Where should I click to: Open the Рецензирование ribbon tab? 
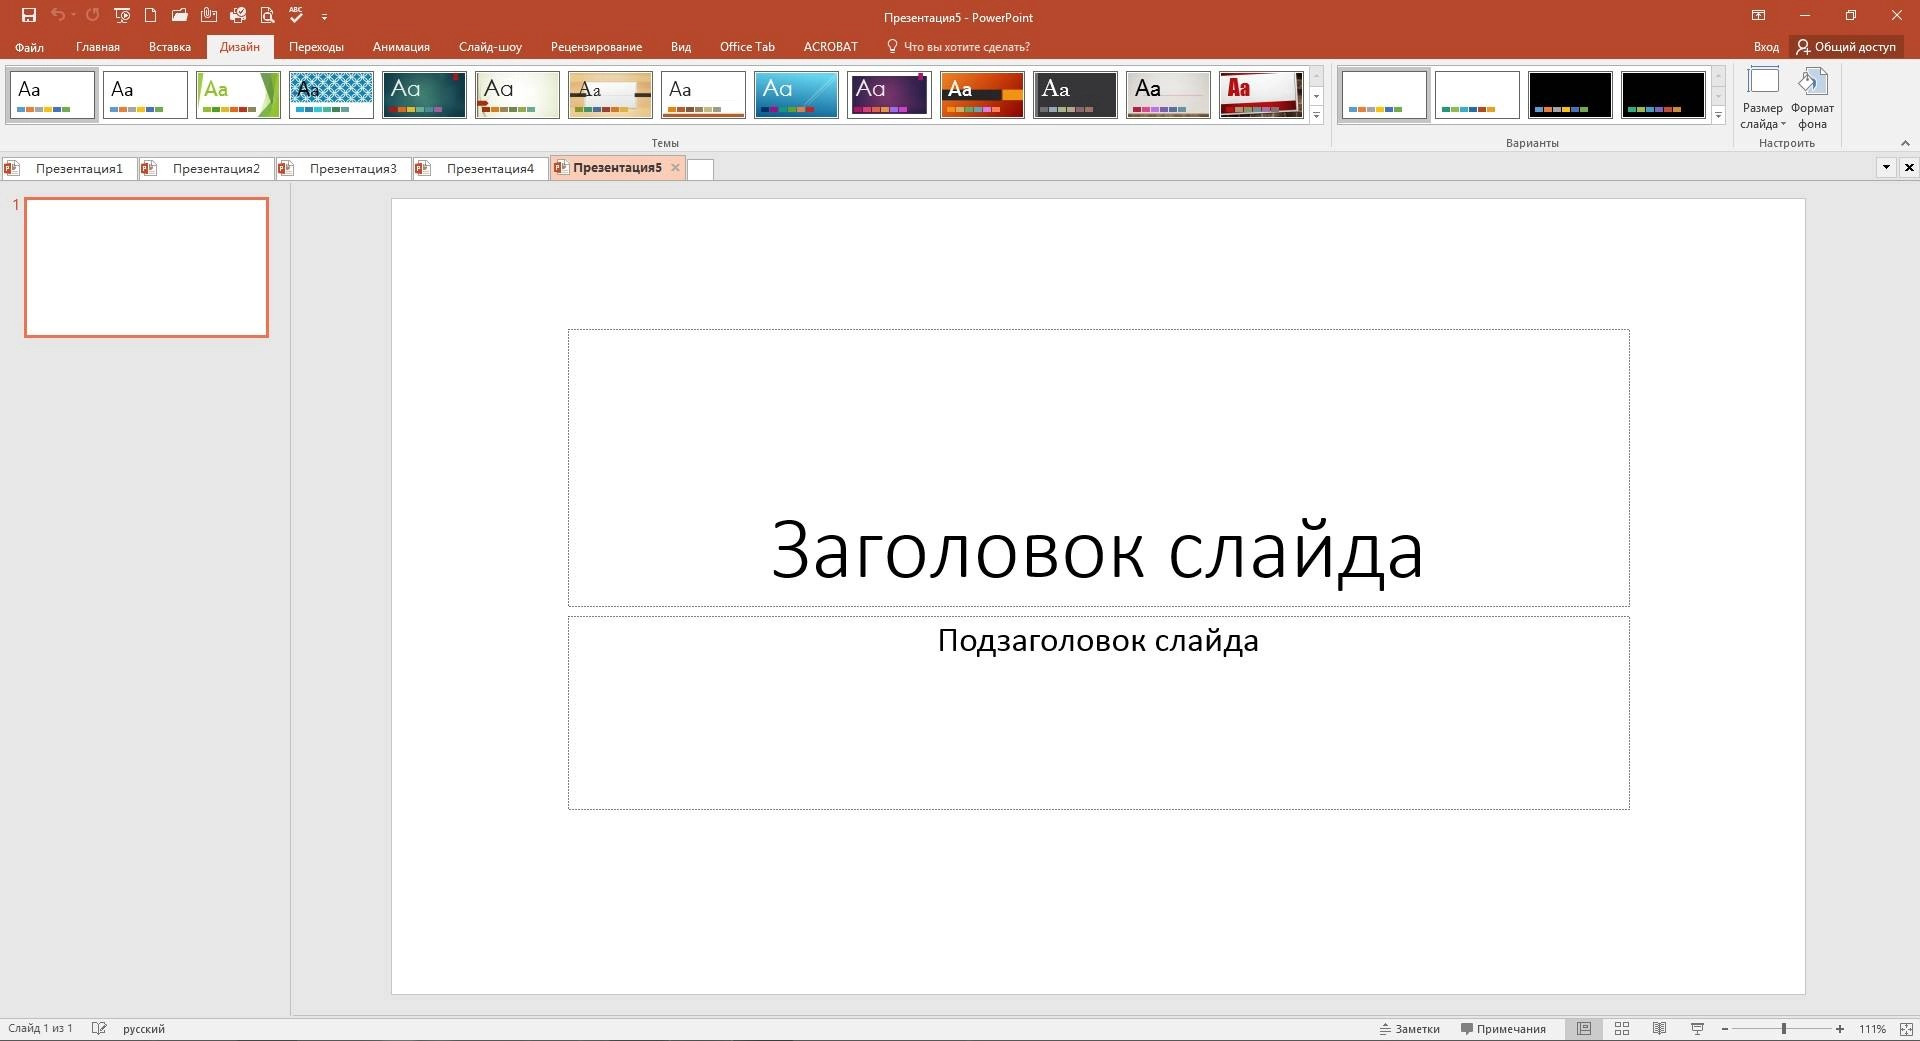pos(596,47)
